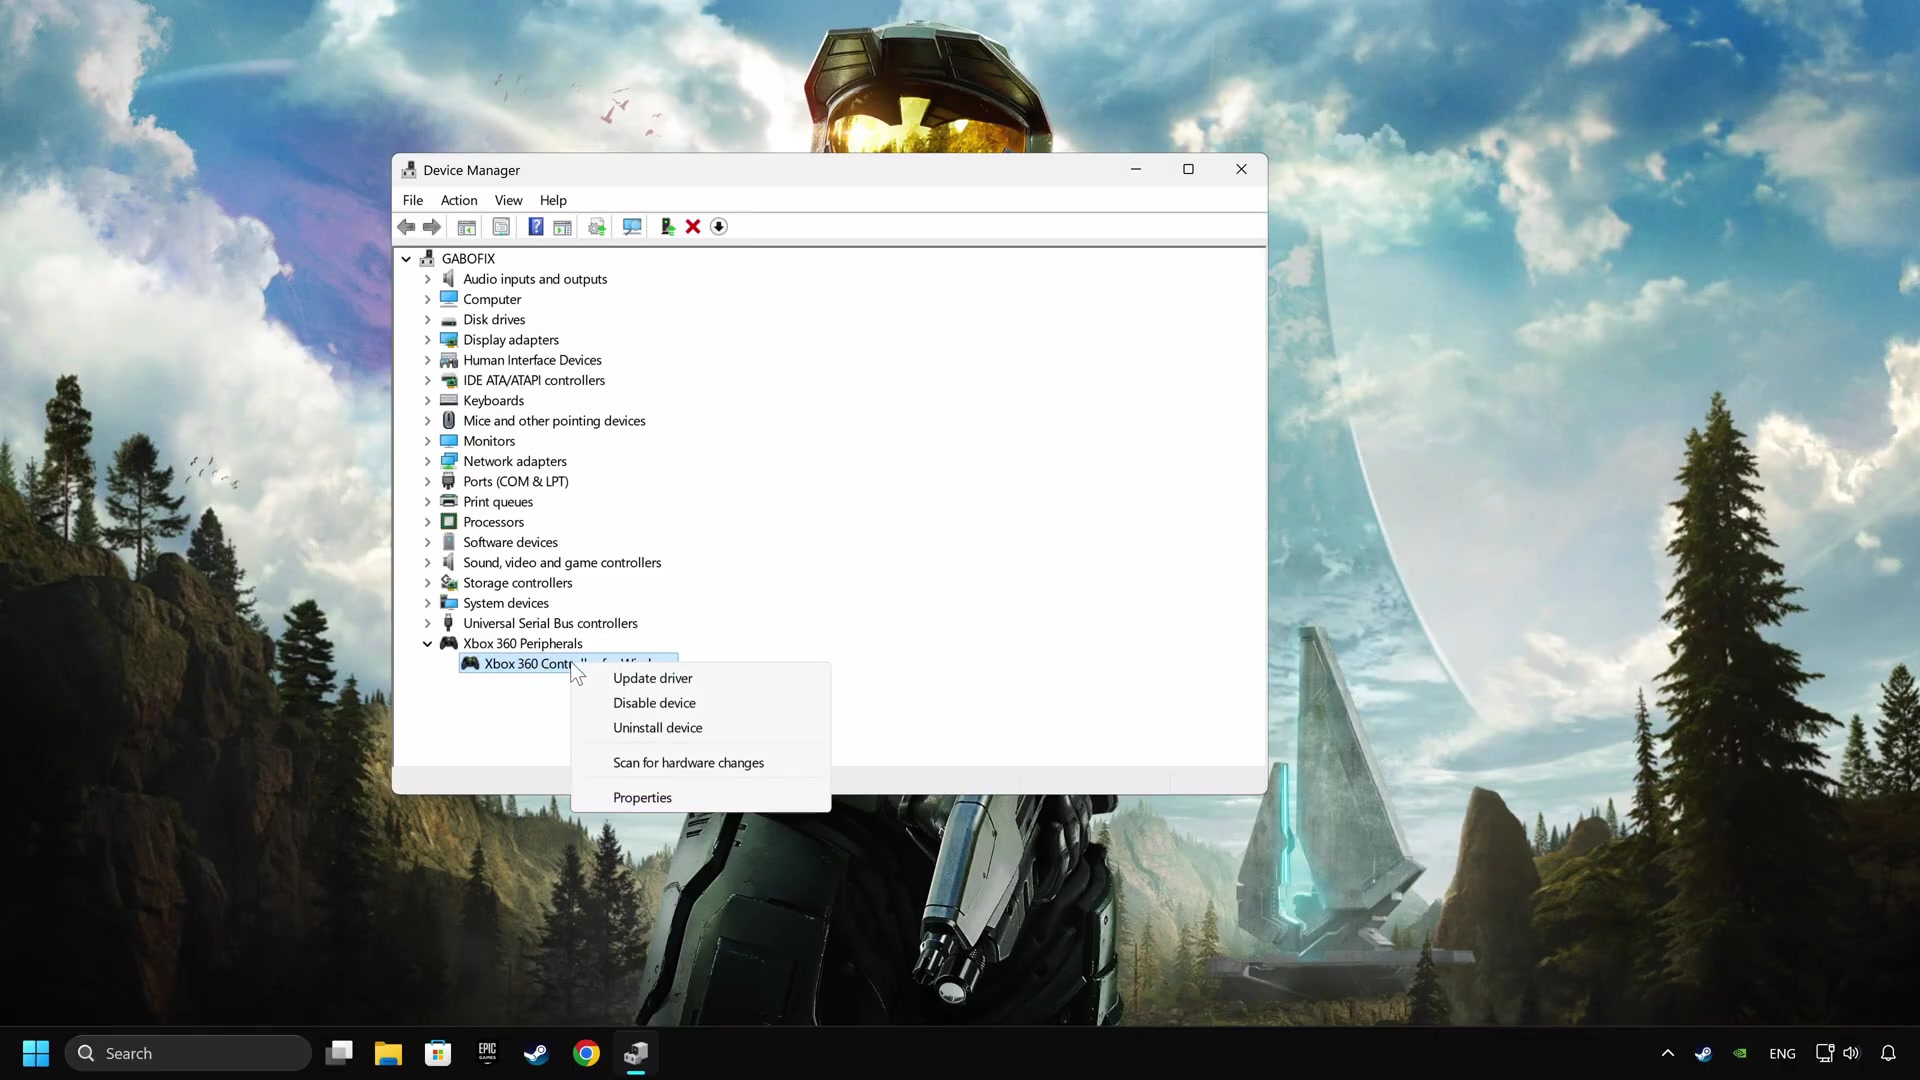The image size is (1920, 1080).
Task: Choose Update driver from context menu
Action: click(x=652, y=678)
